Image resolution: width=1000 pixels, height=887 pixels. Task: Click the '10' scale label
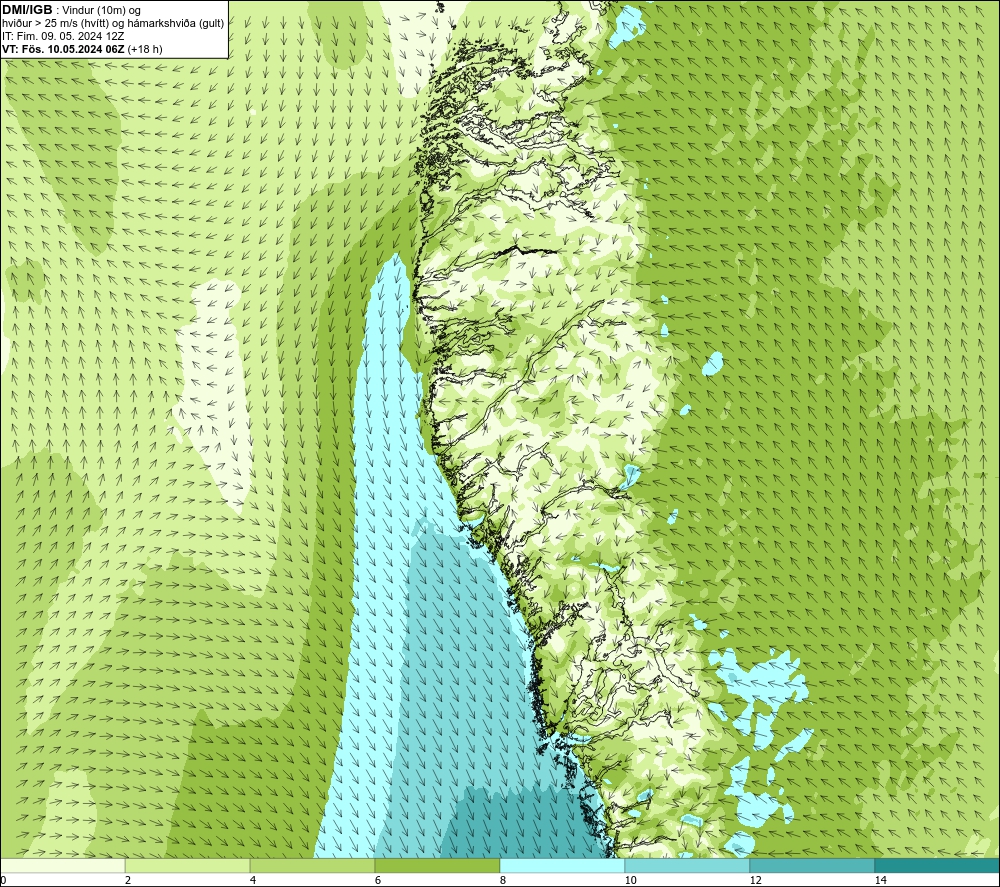click(631, 880)
